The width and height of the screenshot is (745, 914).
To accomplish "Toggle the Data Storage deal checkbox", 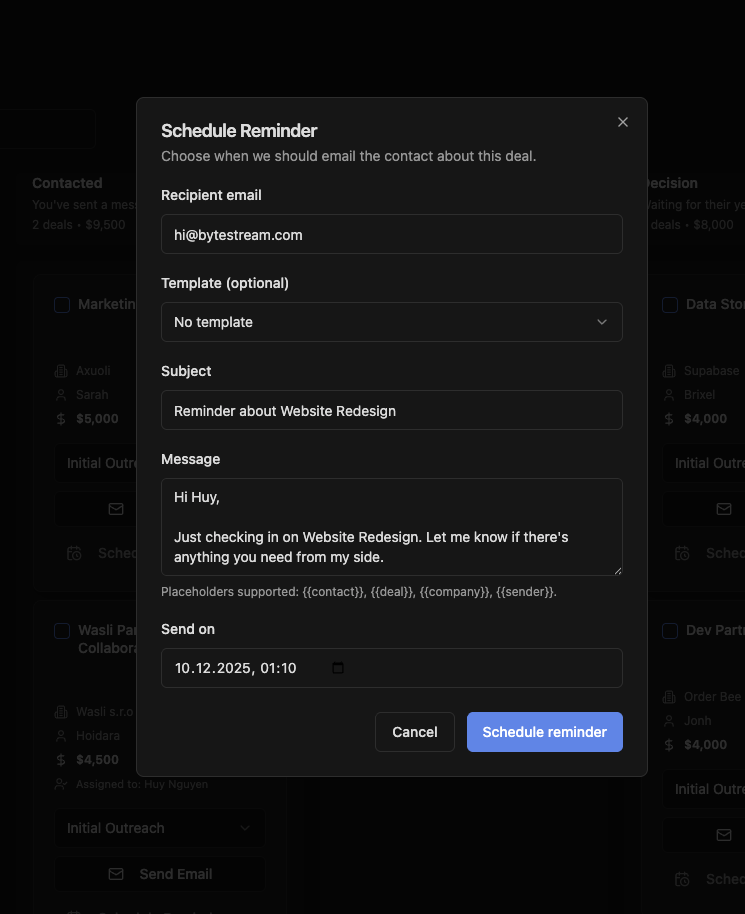I will (670, 305).
